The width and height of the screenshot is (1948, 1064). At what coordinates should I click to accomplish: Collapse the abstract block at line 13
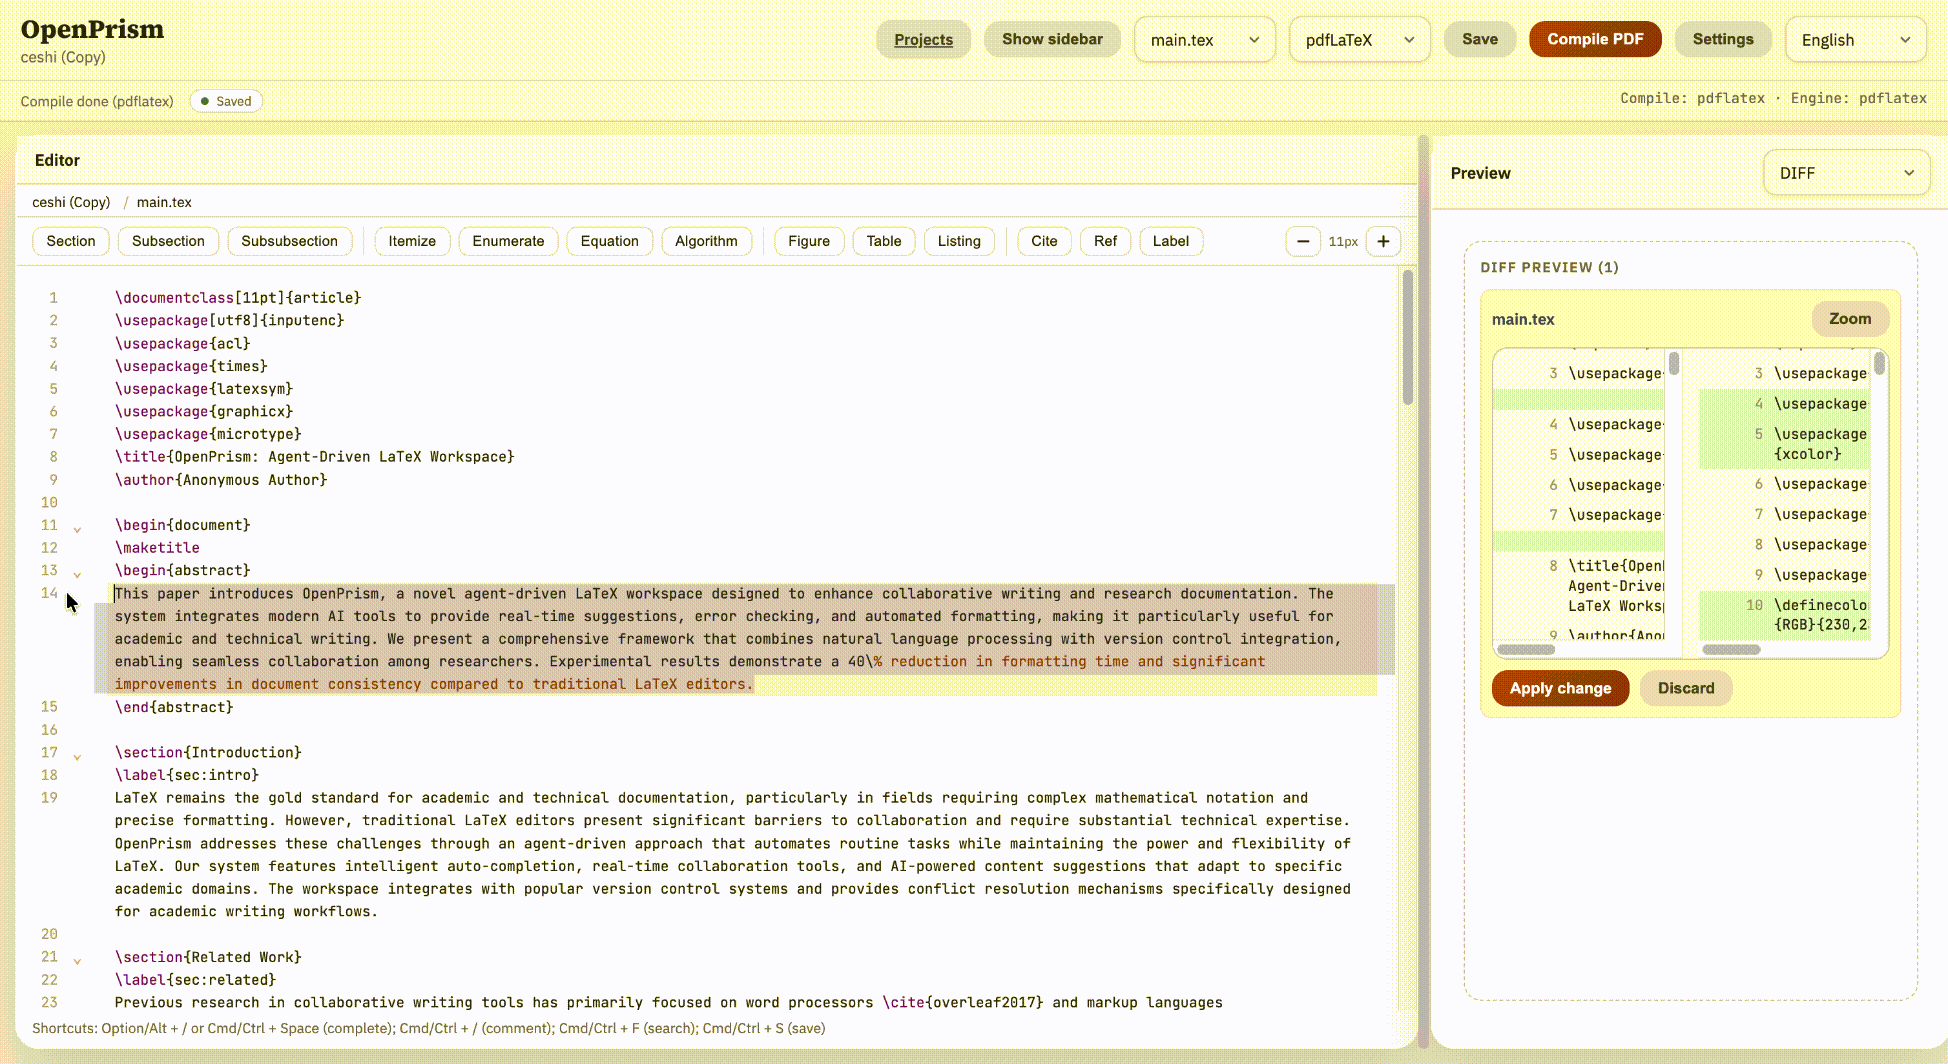tap(77, 573)
